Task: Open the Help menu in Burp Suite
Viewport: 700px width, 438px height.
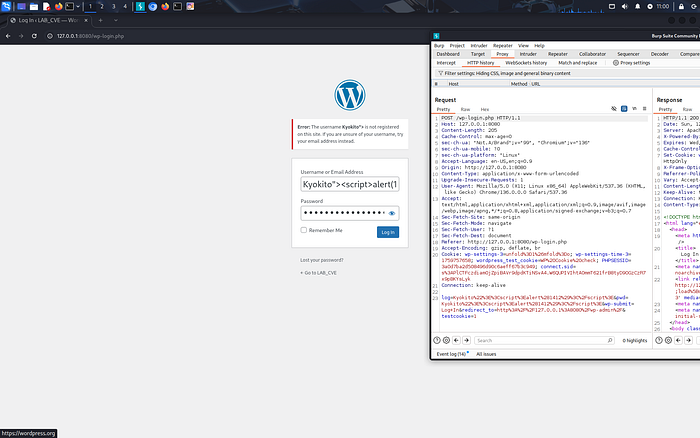Action: click(539, 46)
